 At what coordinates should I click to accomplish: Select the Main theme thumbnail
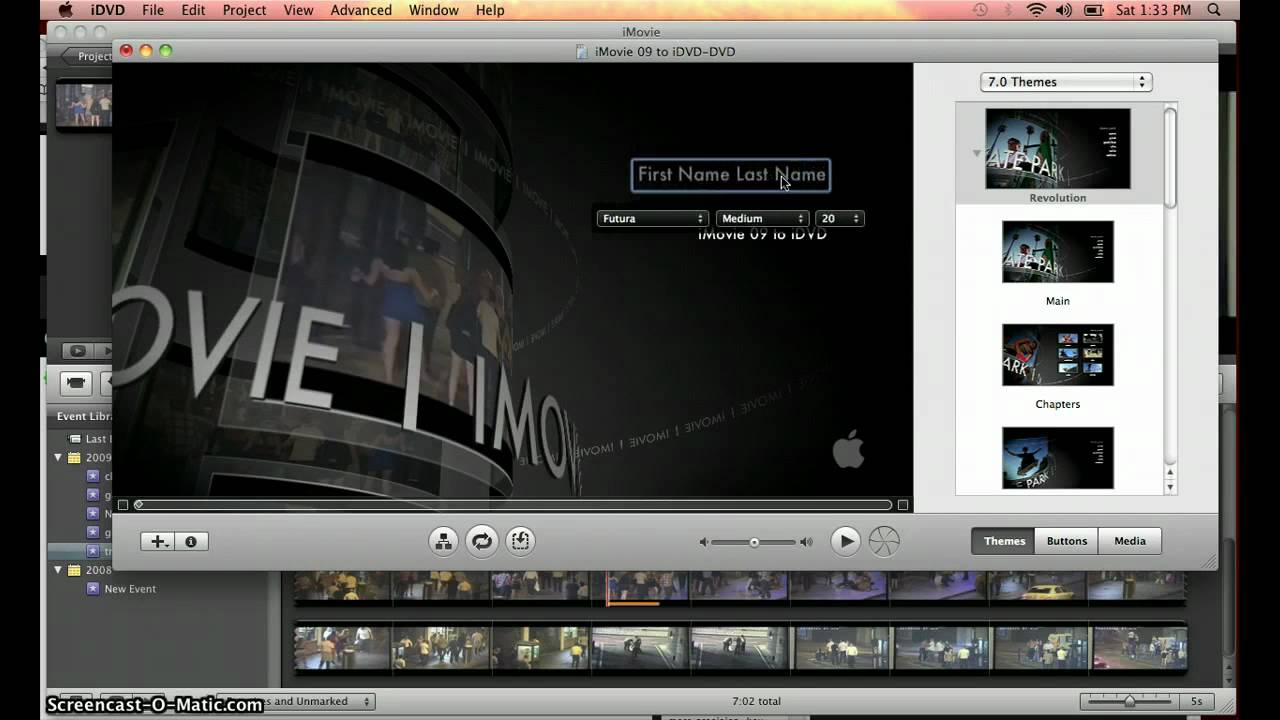click(1058, 252)
